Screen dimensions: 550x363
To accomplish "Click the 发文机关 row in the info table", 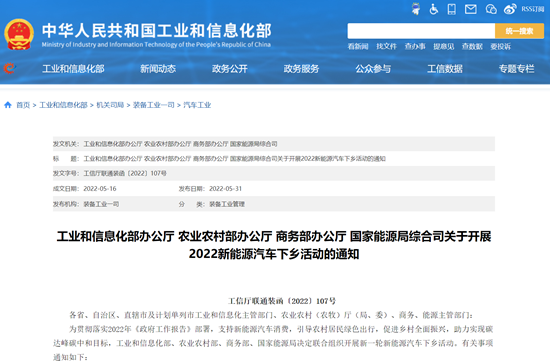I will pos(274,144).
